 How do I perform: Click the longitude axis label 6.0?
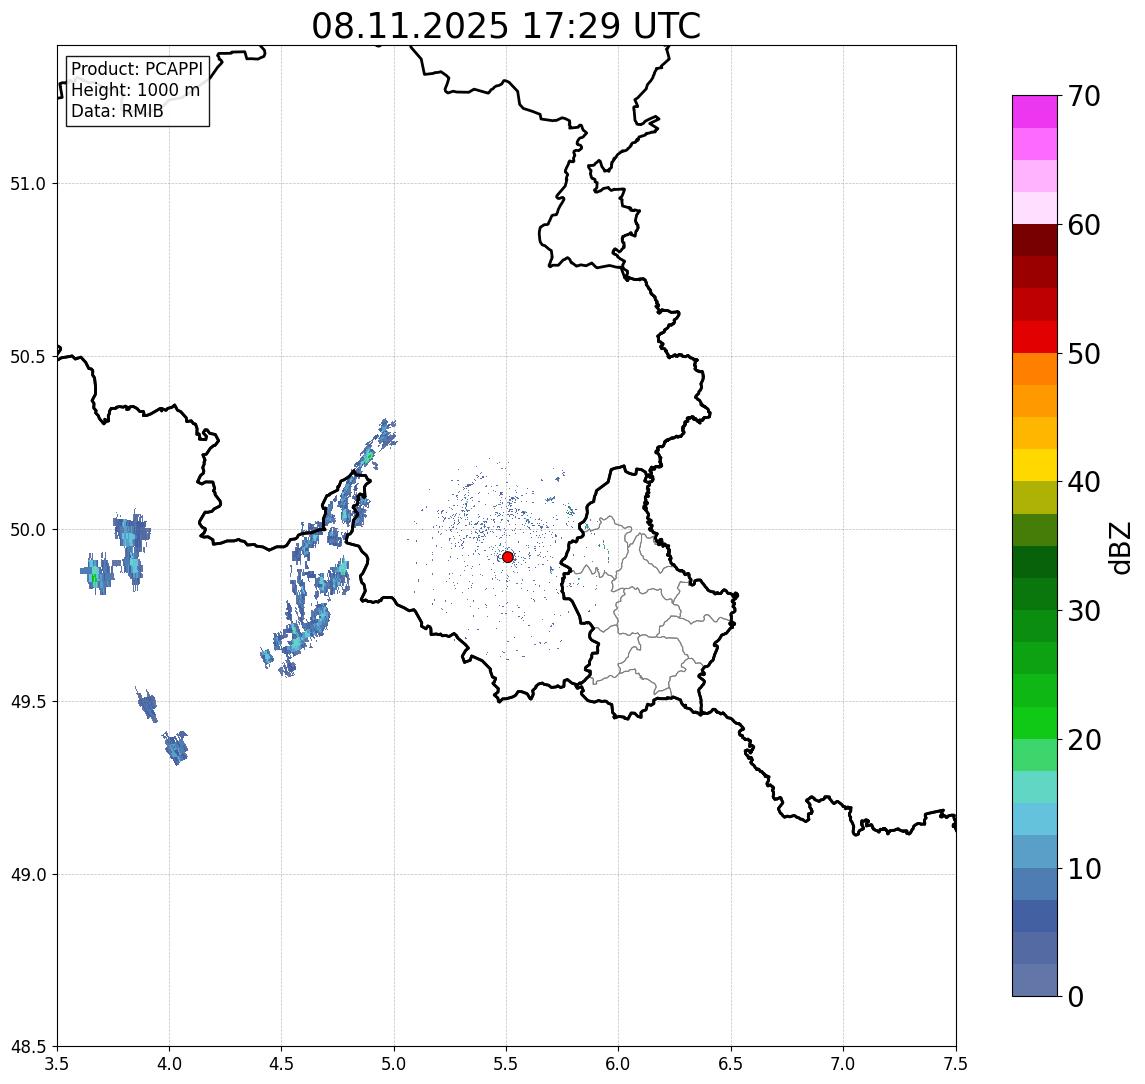(x=619, y=1064)
